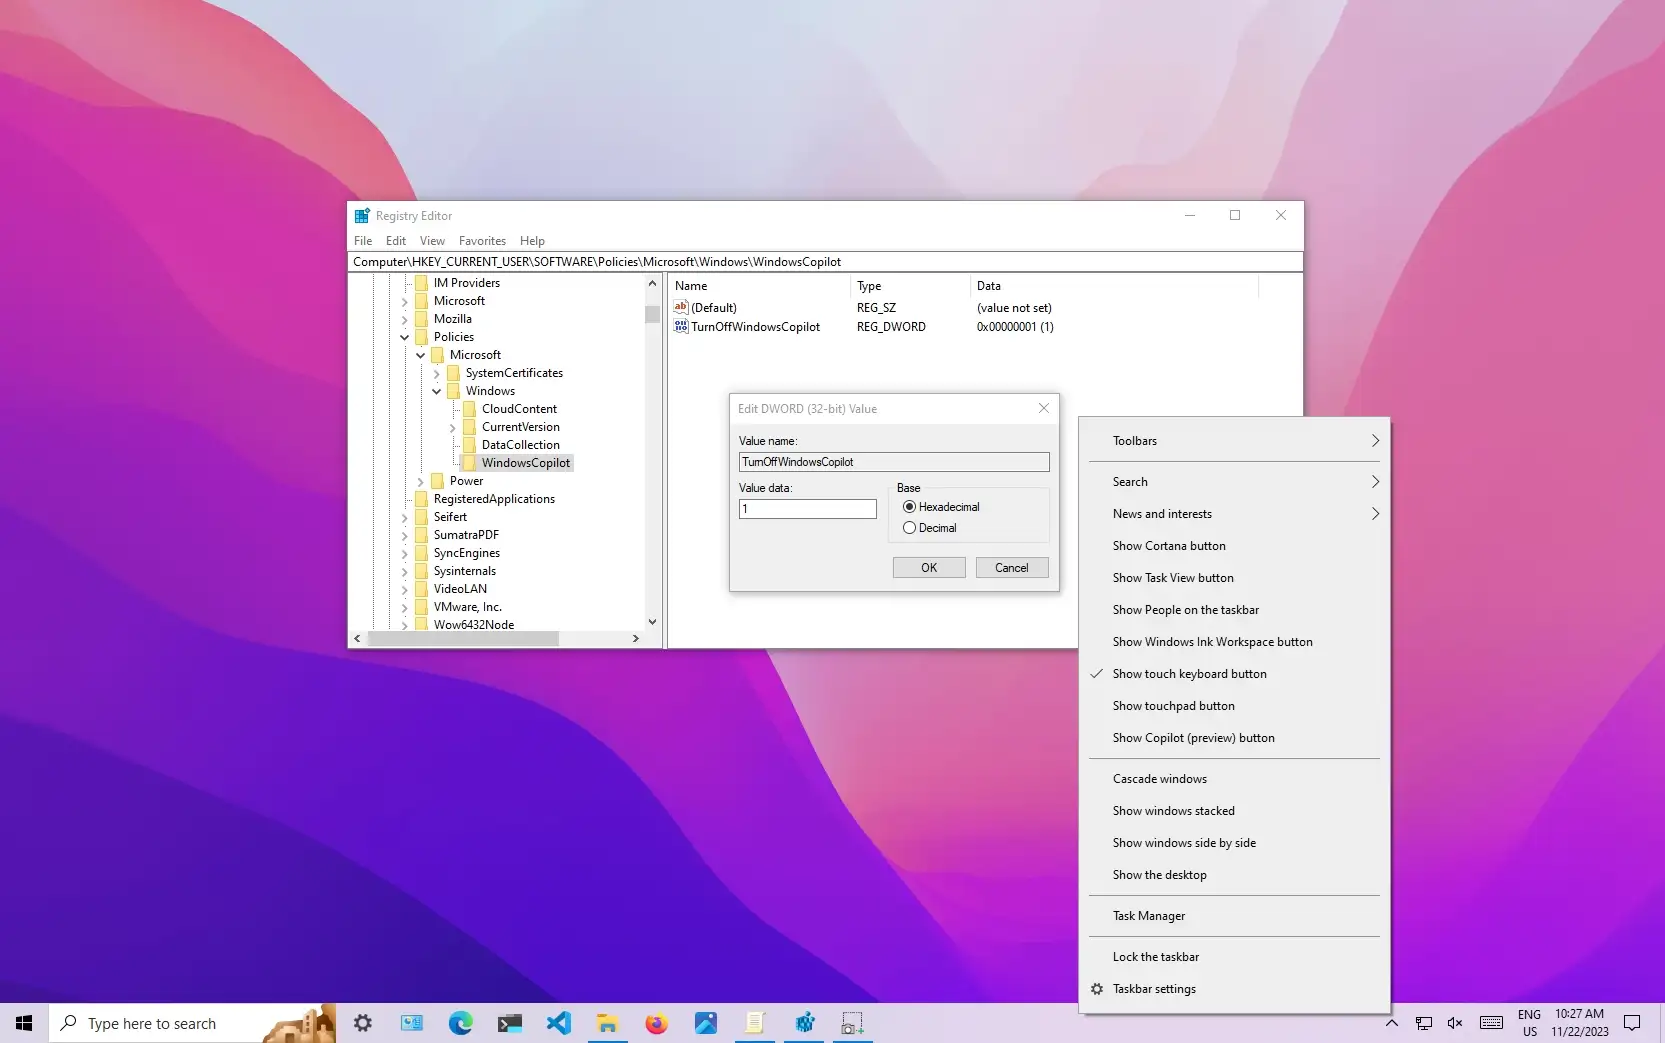Toggle Show touch keyboard button
Viewport: 1665px width, 1043px height.
[1234, 674]
